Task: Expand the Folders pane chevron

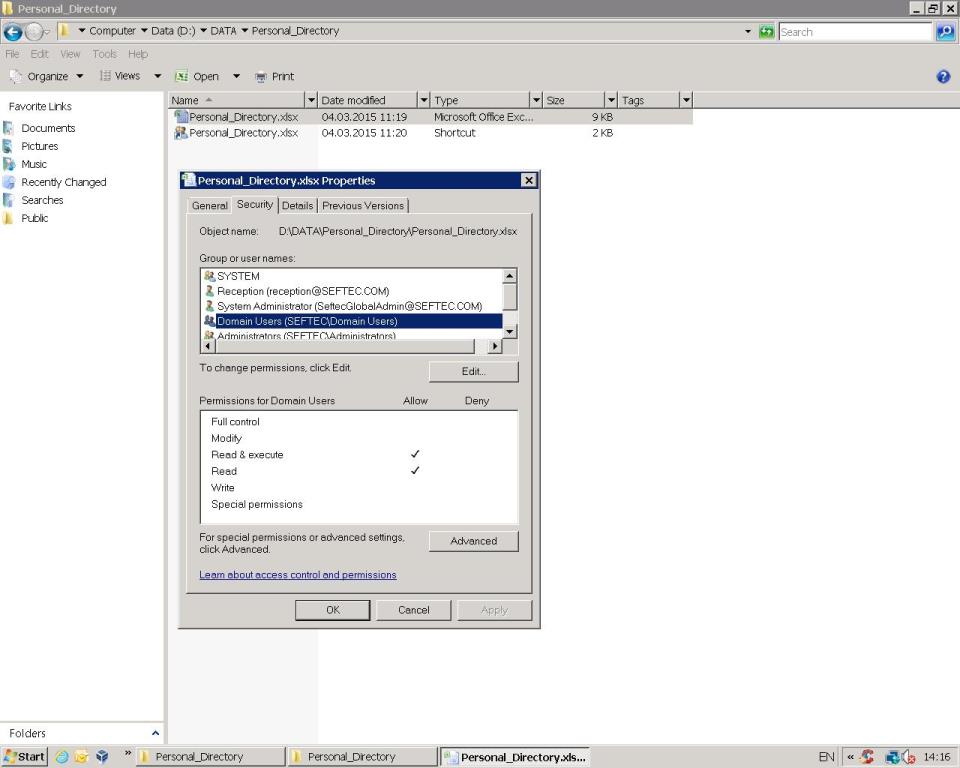Action: pos(156,733)
